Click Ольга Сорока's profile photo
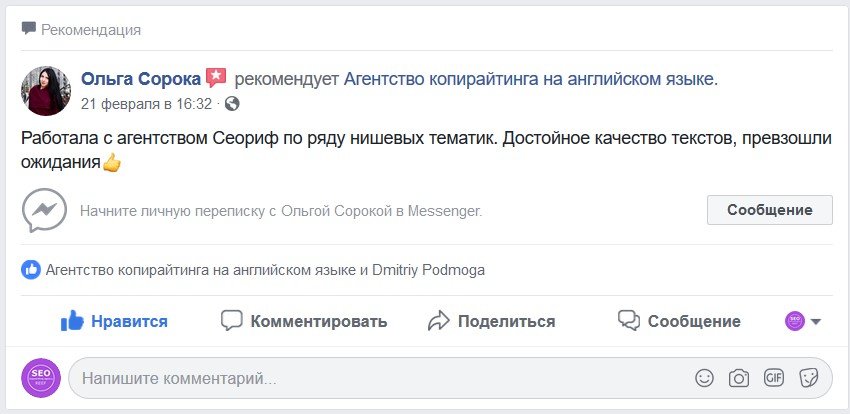Image resolution: width=850 pixels, height=414 pixels. point(45,90)
